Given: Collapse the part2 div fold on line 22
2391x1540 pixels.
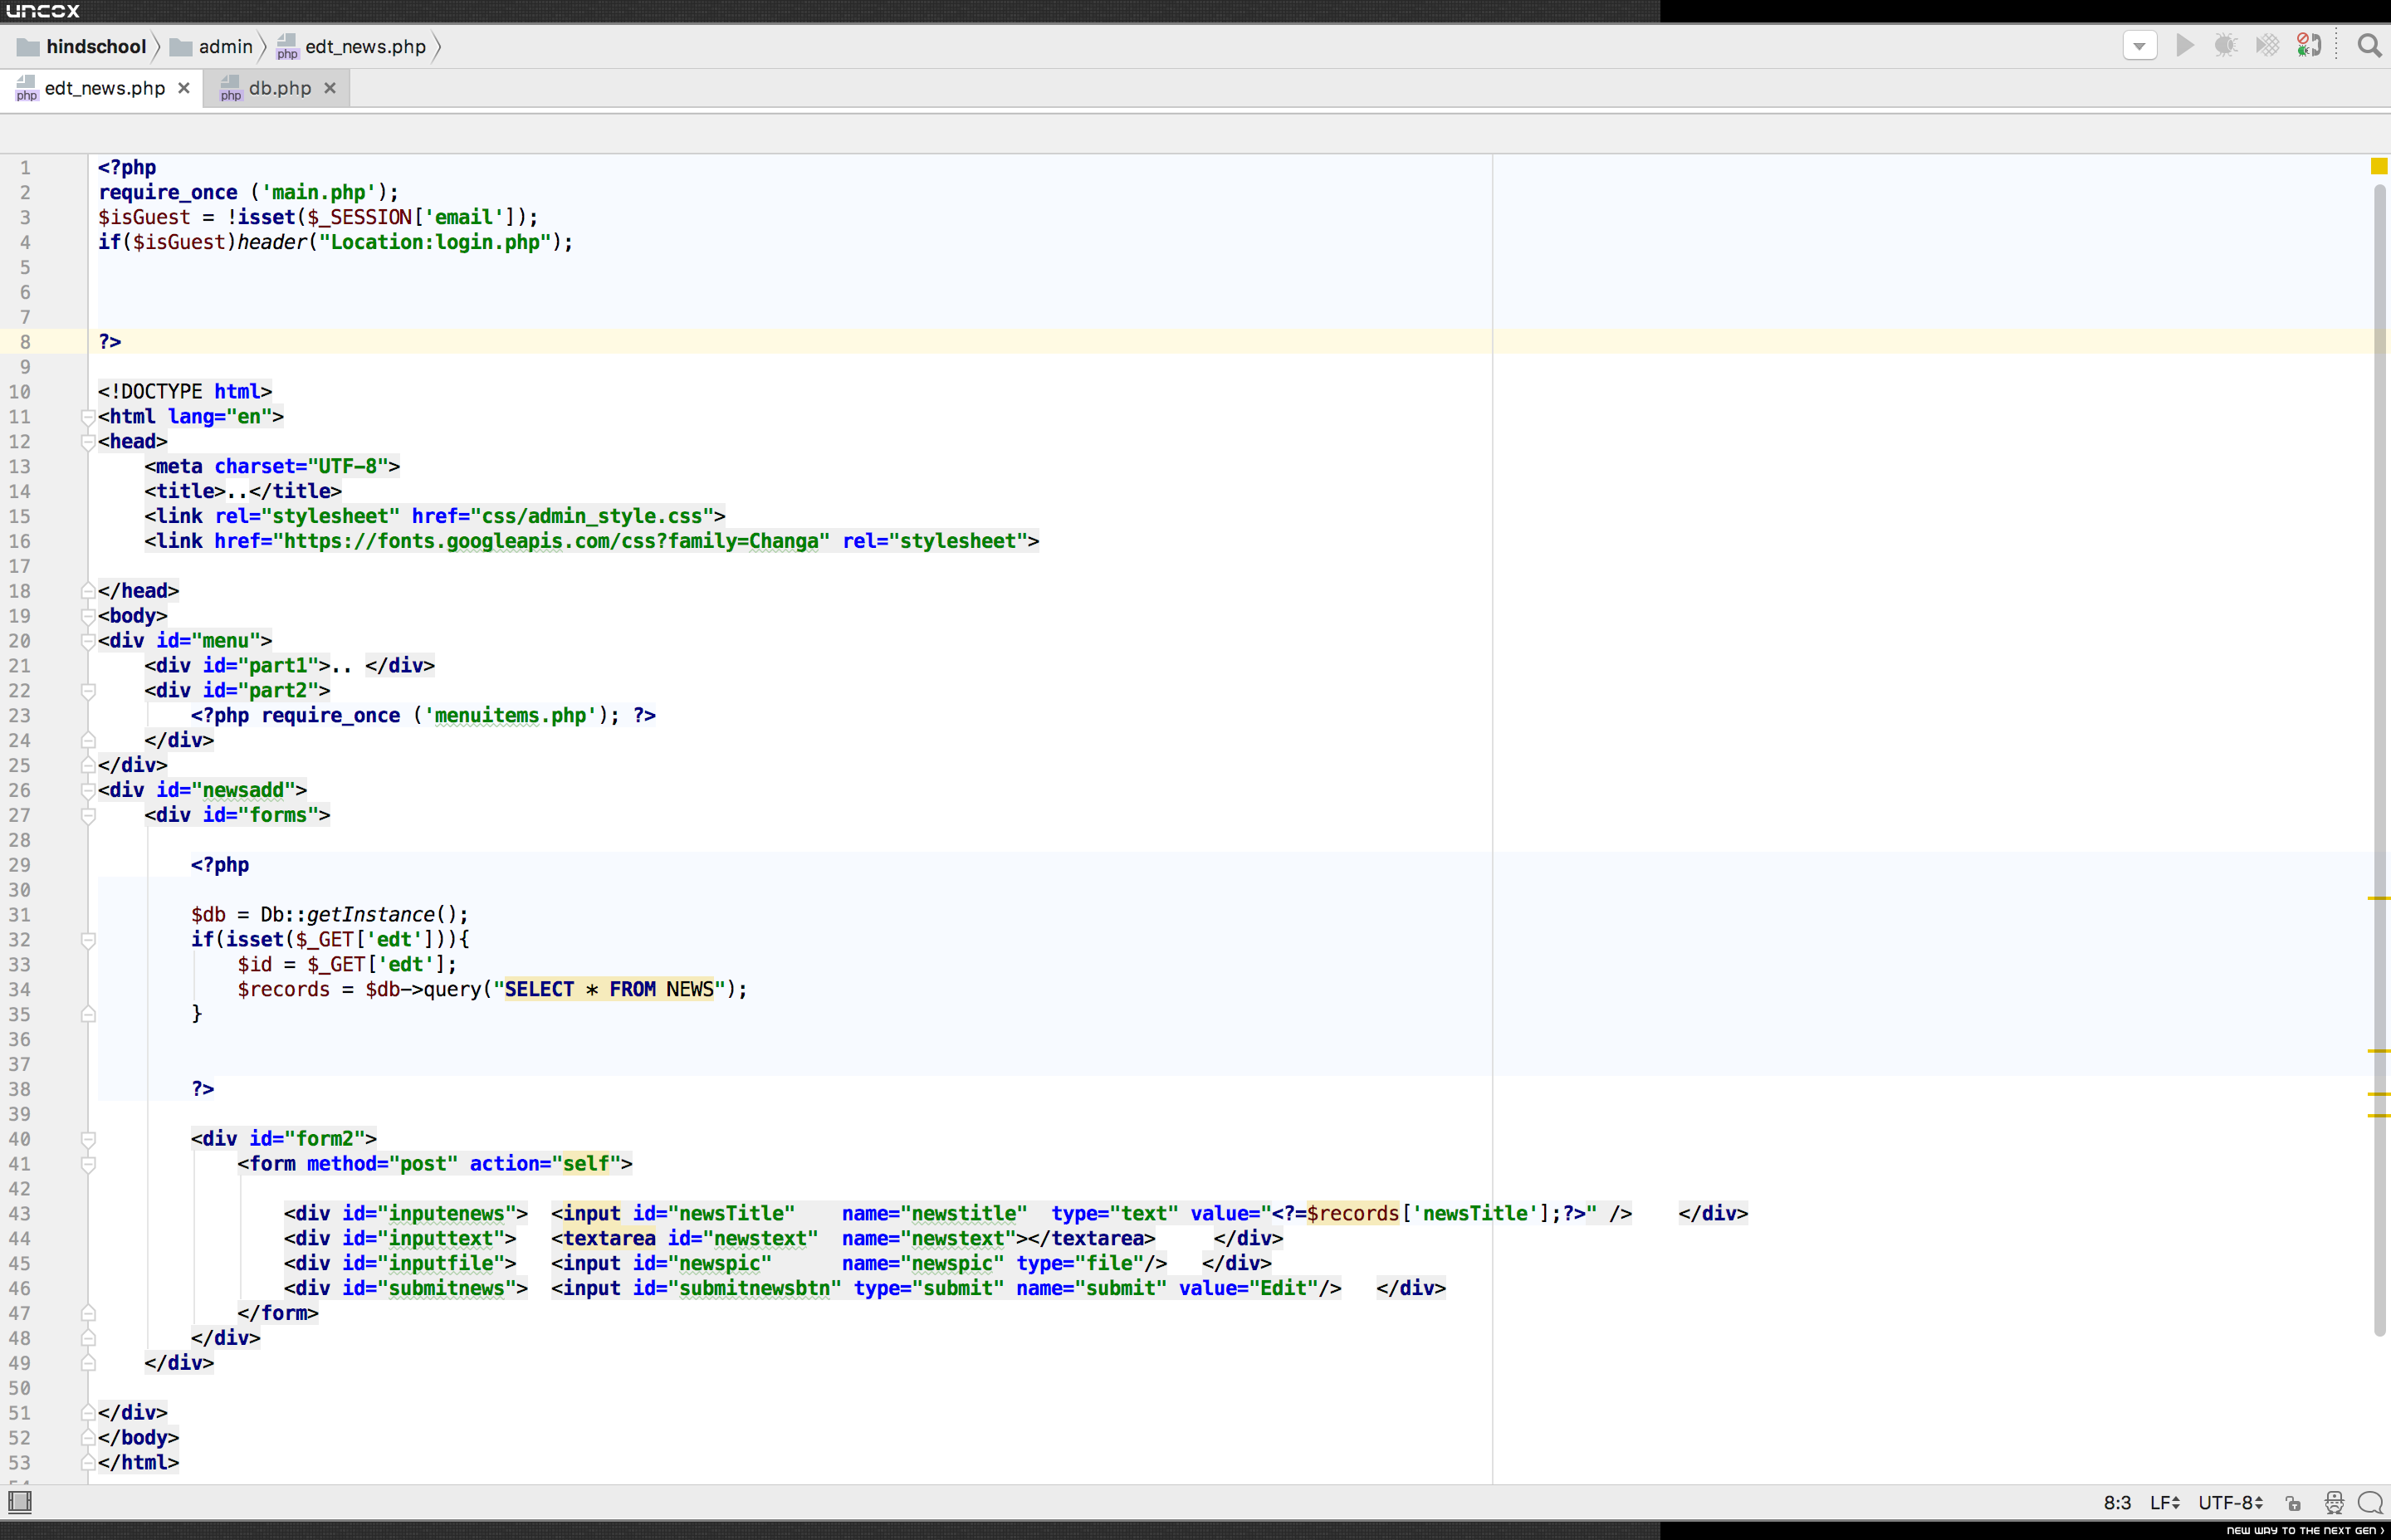Looking at the screenshot, I should click(88, 691).
